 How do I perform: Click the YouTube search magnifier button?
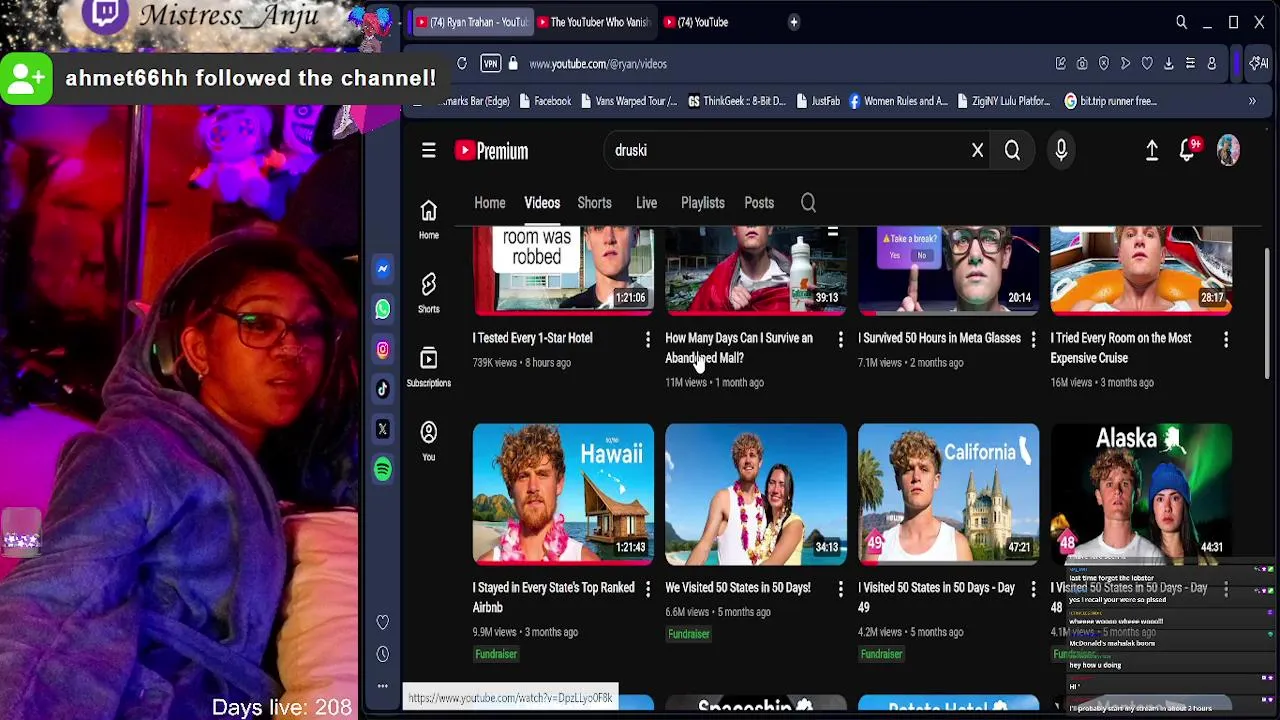[x=1012, y=150]
